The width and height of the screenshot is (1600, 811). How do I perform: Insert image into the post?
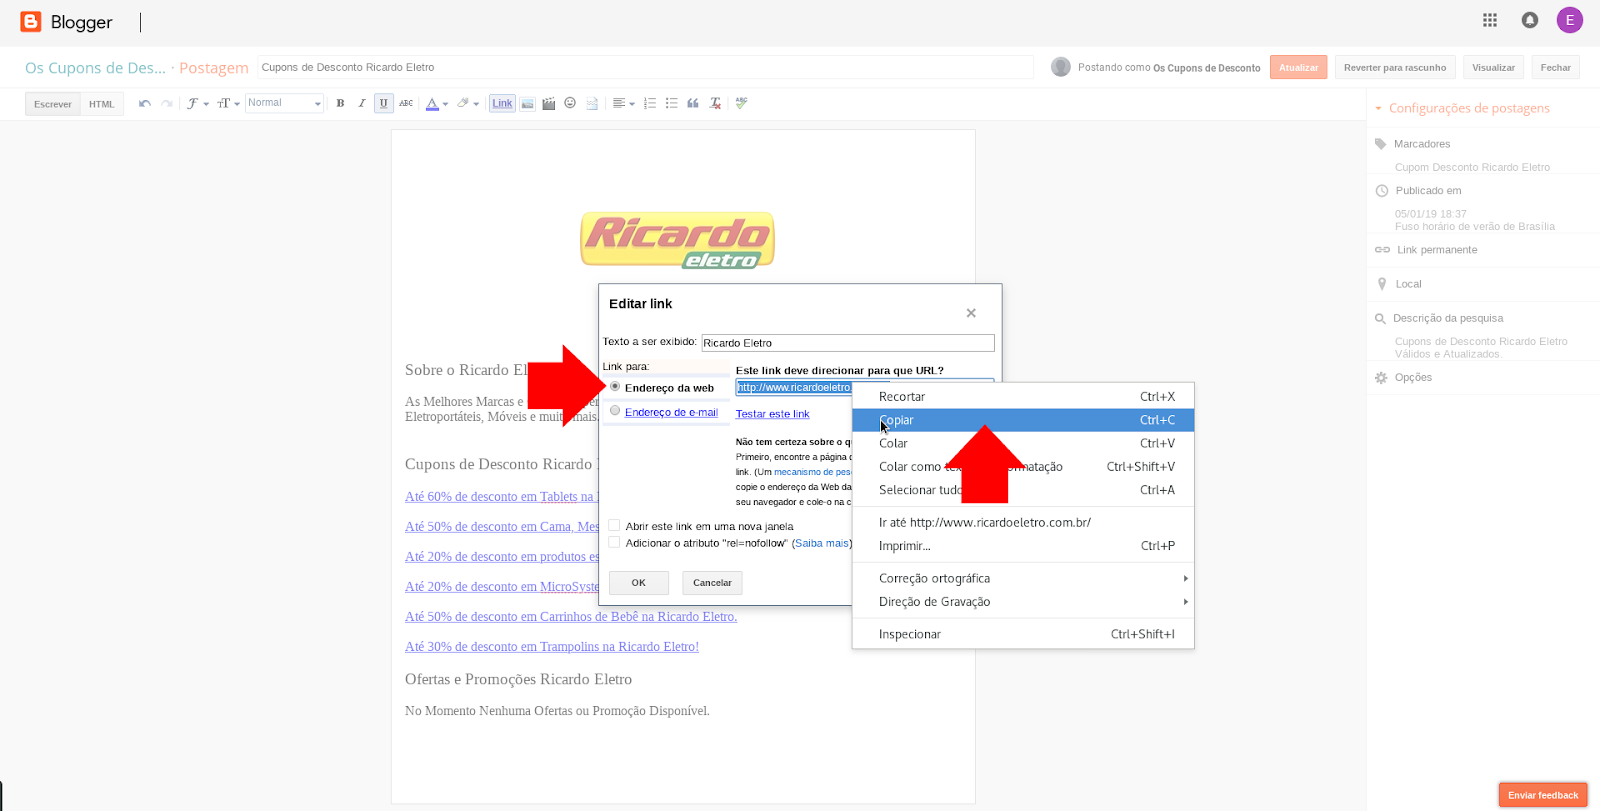click(x=527, y=103)
